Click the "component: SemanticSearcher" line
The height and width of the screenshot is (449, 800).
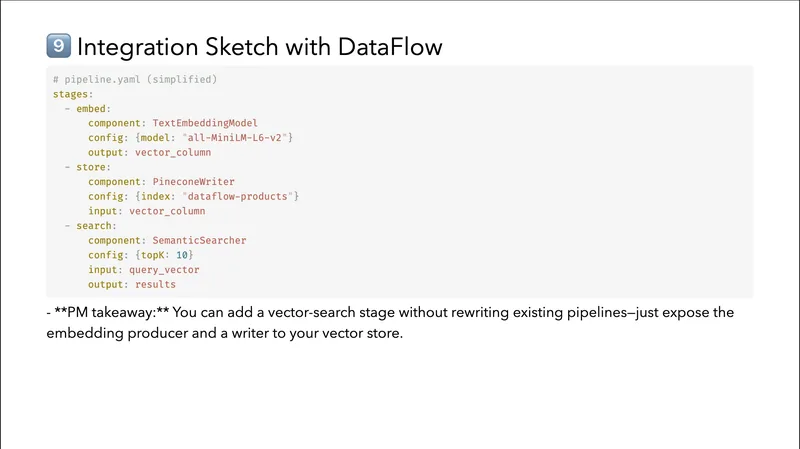[x=167, y=240]
